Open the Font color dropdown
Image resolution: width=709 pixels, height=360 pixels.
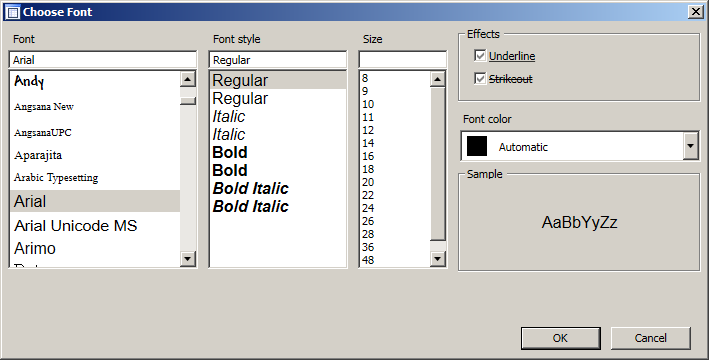coord(690,146)
